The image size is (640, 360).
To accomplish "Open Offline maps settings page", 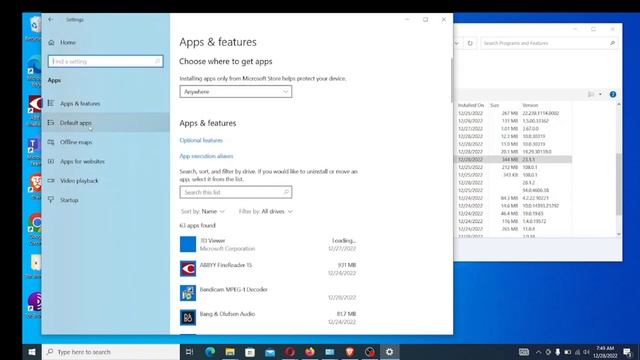I will [x=106, y=142].
